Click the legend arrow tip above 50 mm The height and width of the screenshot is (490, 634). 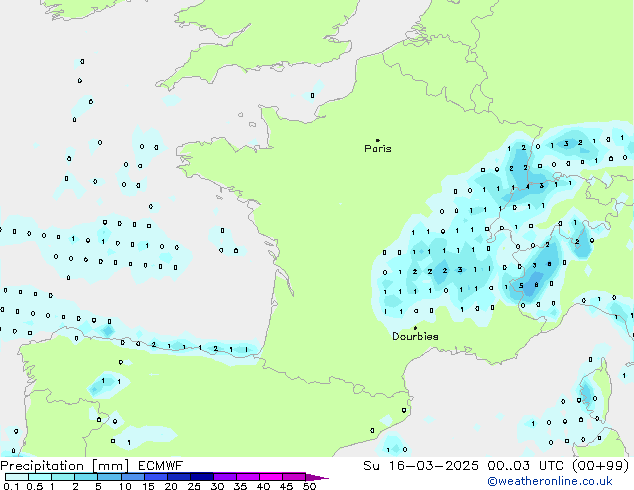317,477
